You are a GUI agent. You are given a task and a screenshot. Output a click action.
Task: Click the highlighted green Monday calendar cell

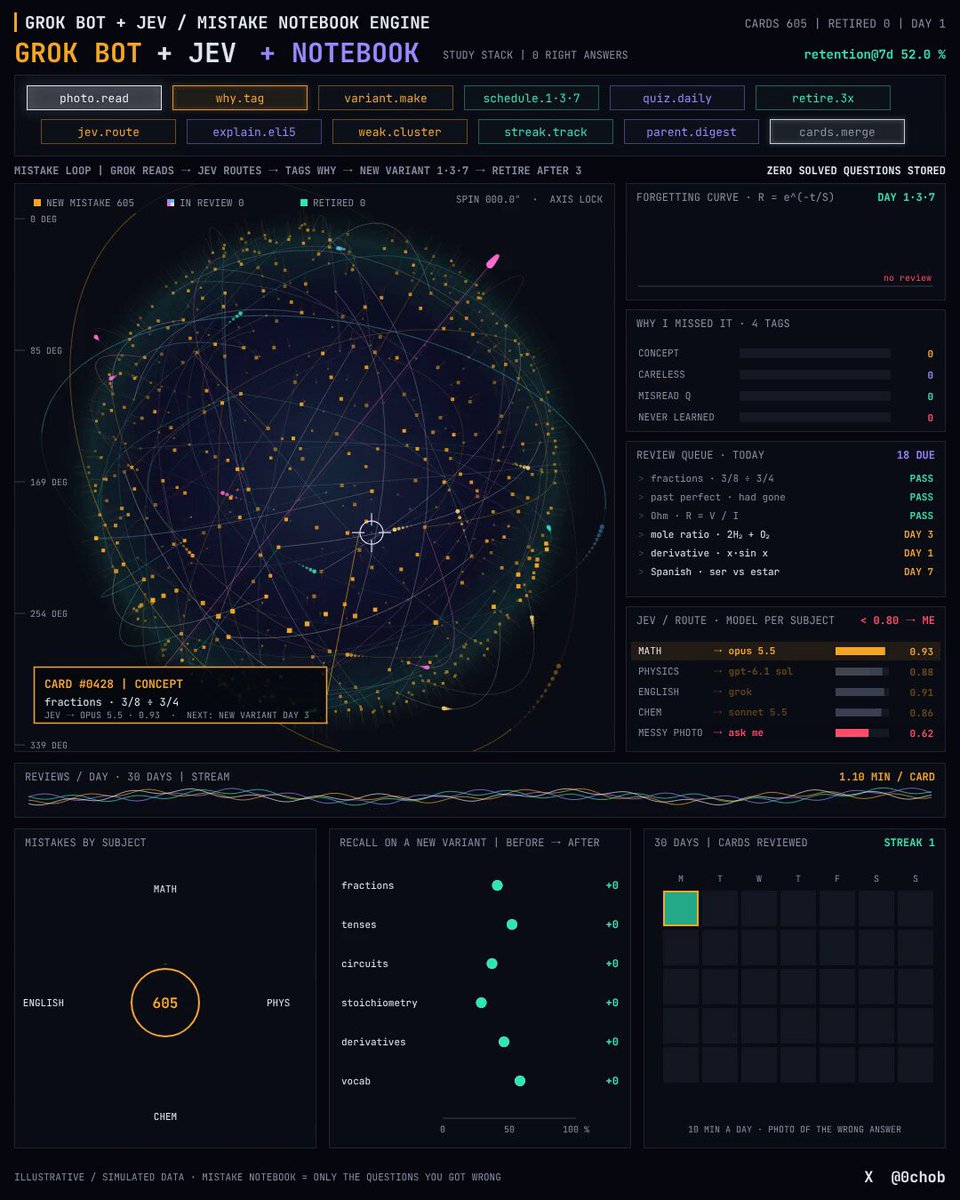(681, 908)
